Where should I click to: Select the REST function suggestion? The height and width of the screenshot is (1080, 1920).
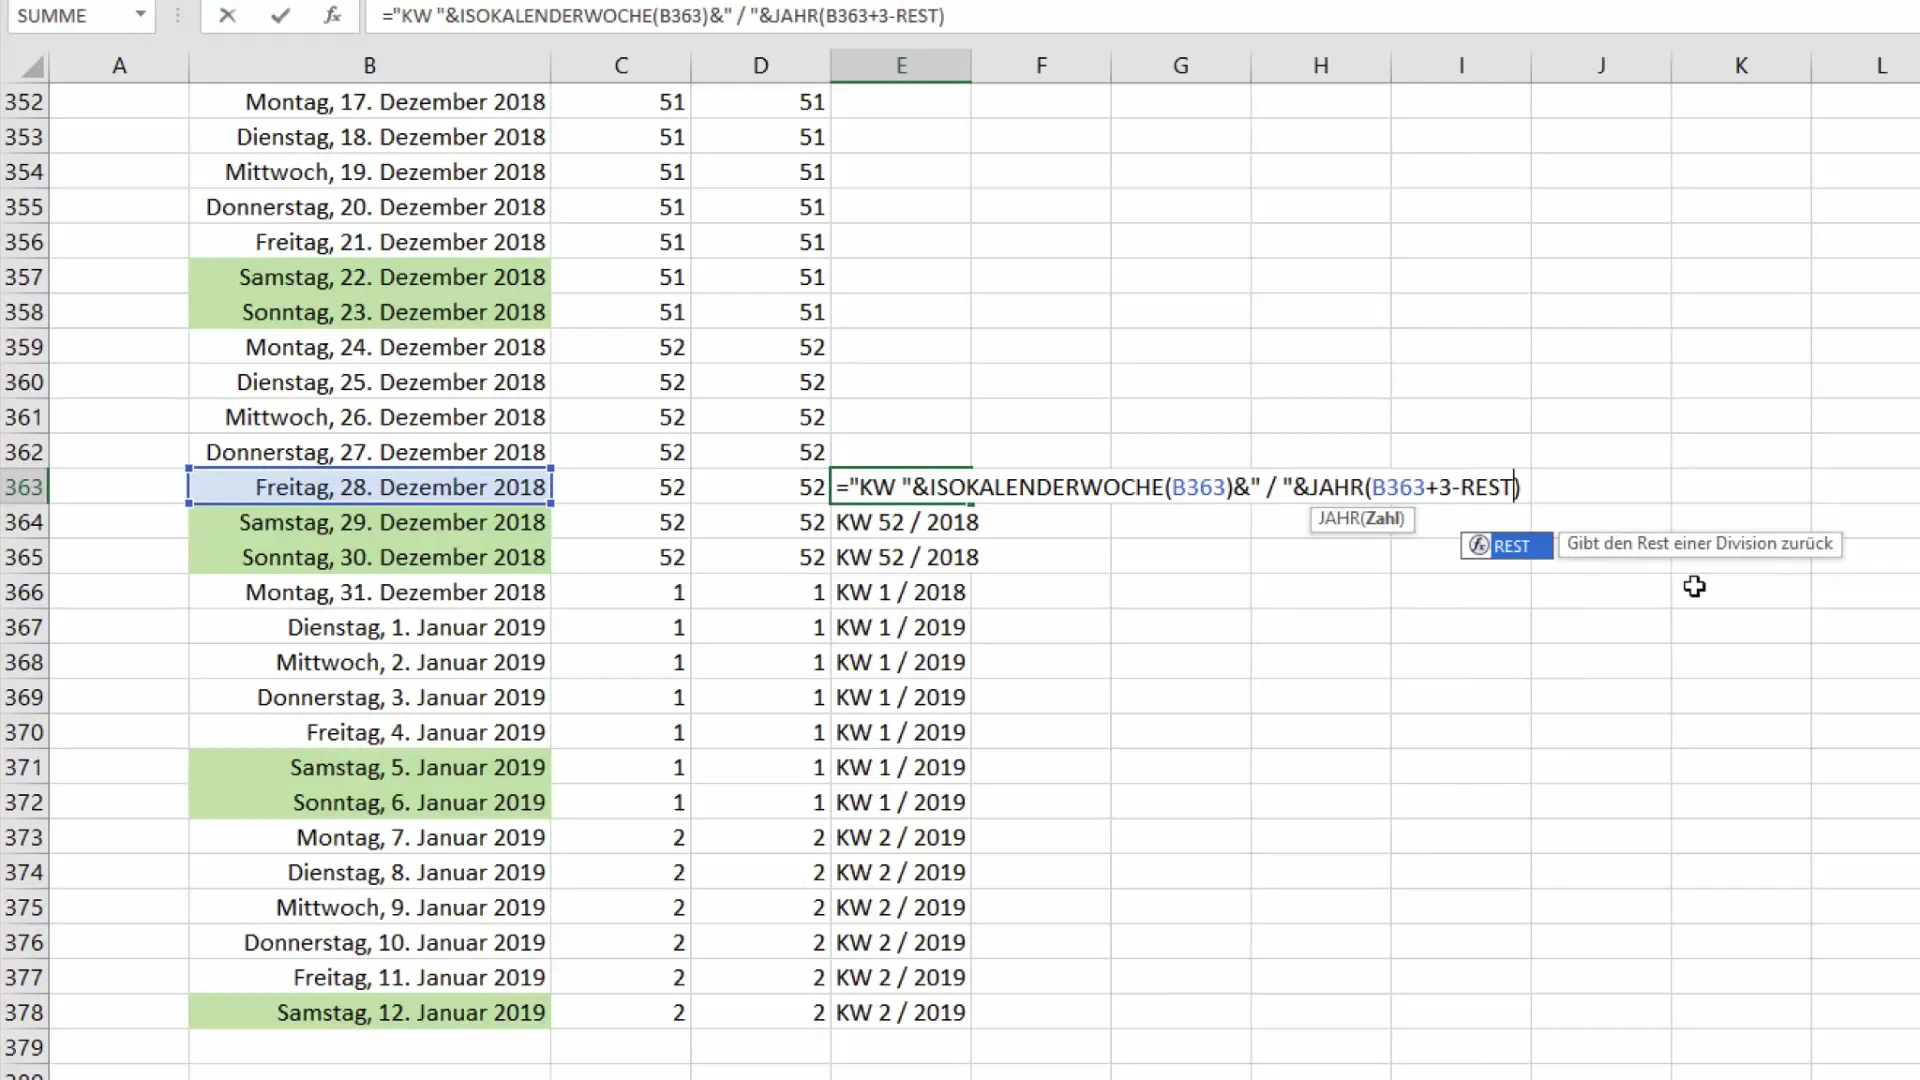1507,545
